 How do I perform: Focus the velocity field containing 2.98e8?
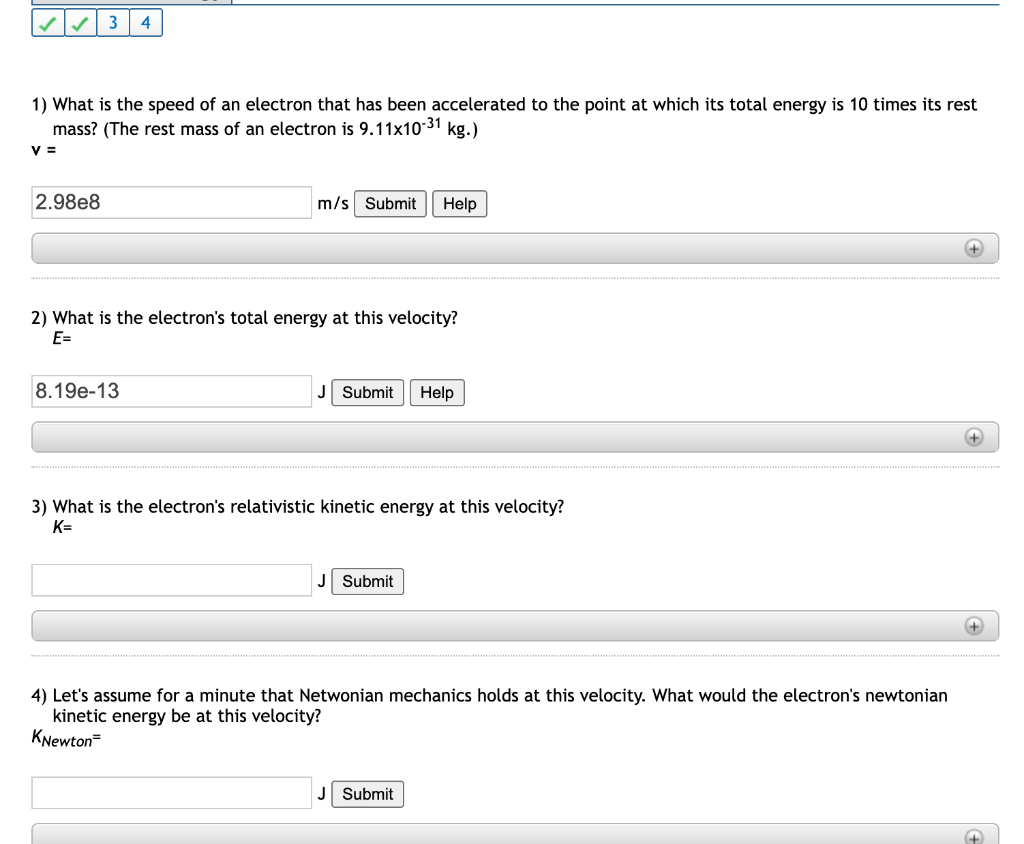pyautogui.click(x=172, y=203)
